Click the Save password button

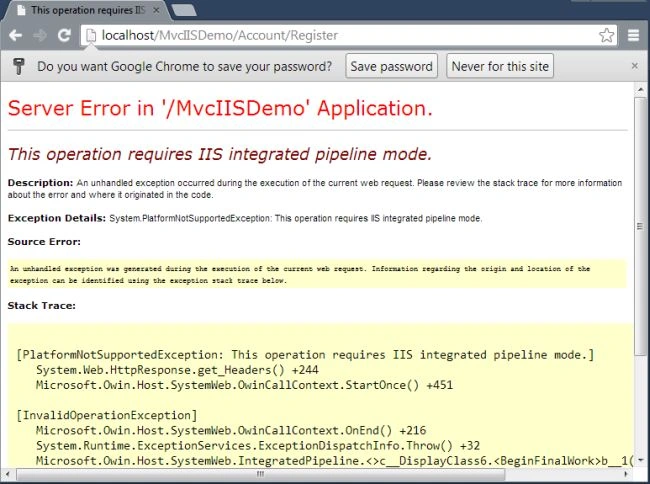pyautogui.click(x=391, y=66)
